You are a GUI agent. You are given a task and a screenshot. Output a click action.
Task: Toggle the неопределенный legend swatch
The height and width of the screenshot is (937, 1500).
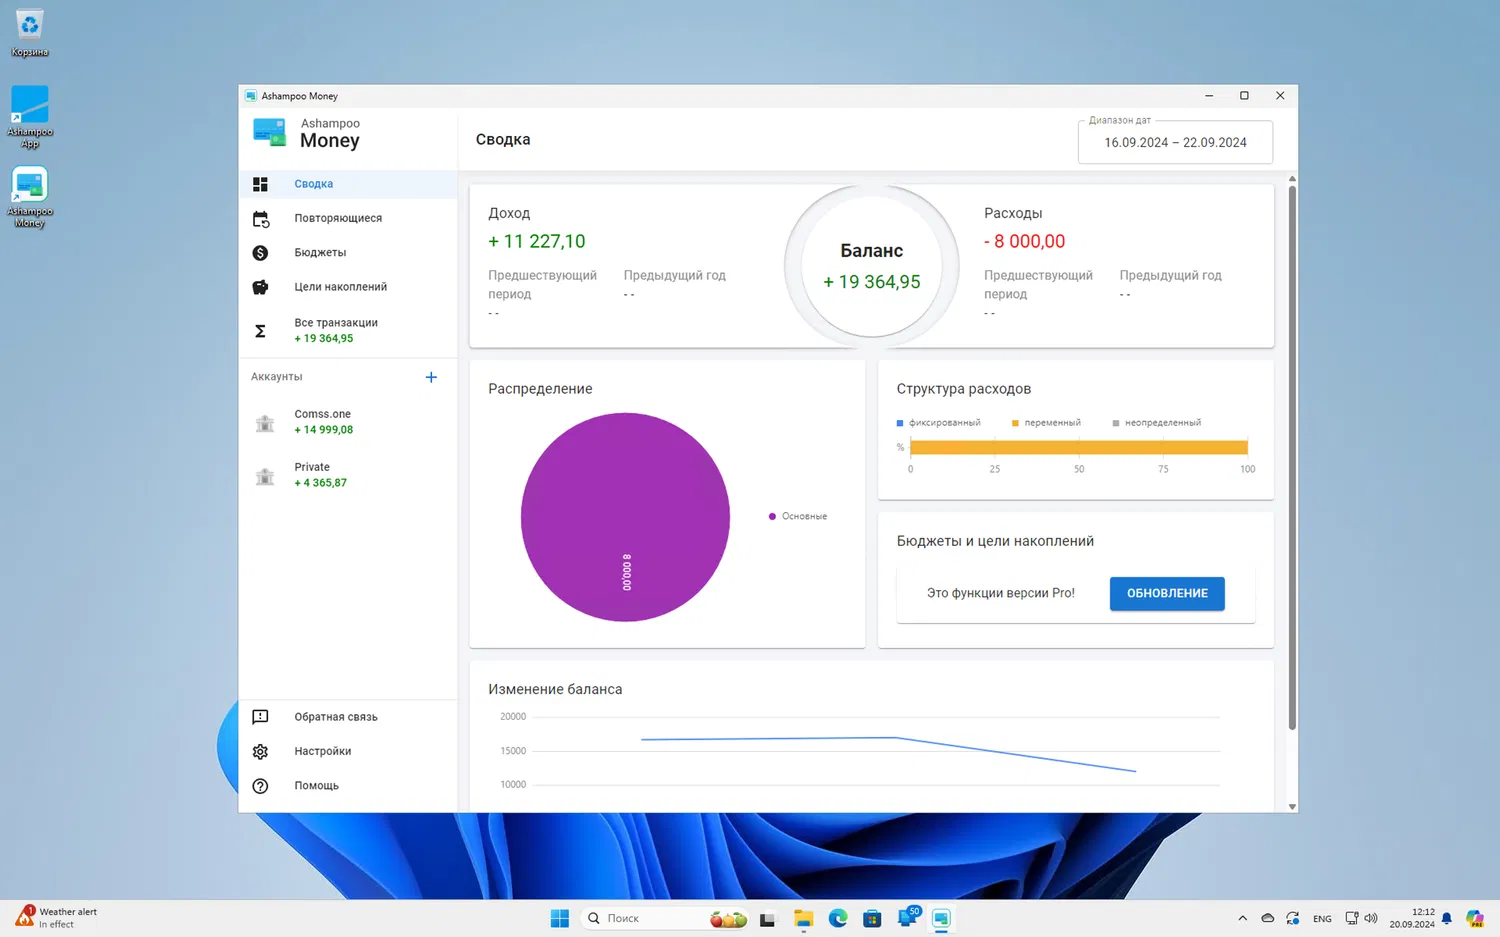pyautogui.click(x=1116, y=423)
